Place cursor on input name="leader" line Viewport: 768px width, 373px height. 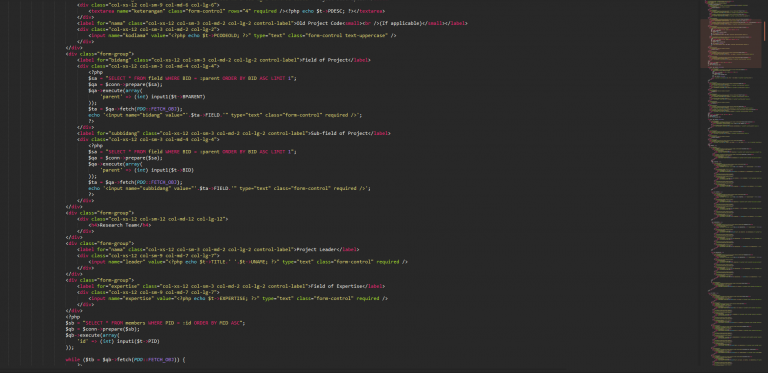[248, 261]
